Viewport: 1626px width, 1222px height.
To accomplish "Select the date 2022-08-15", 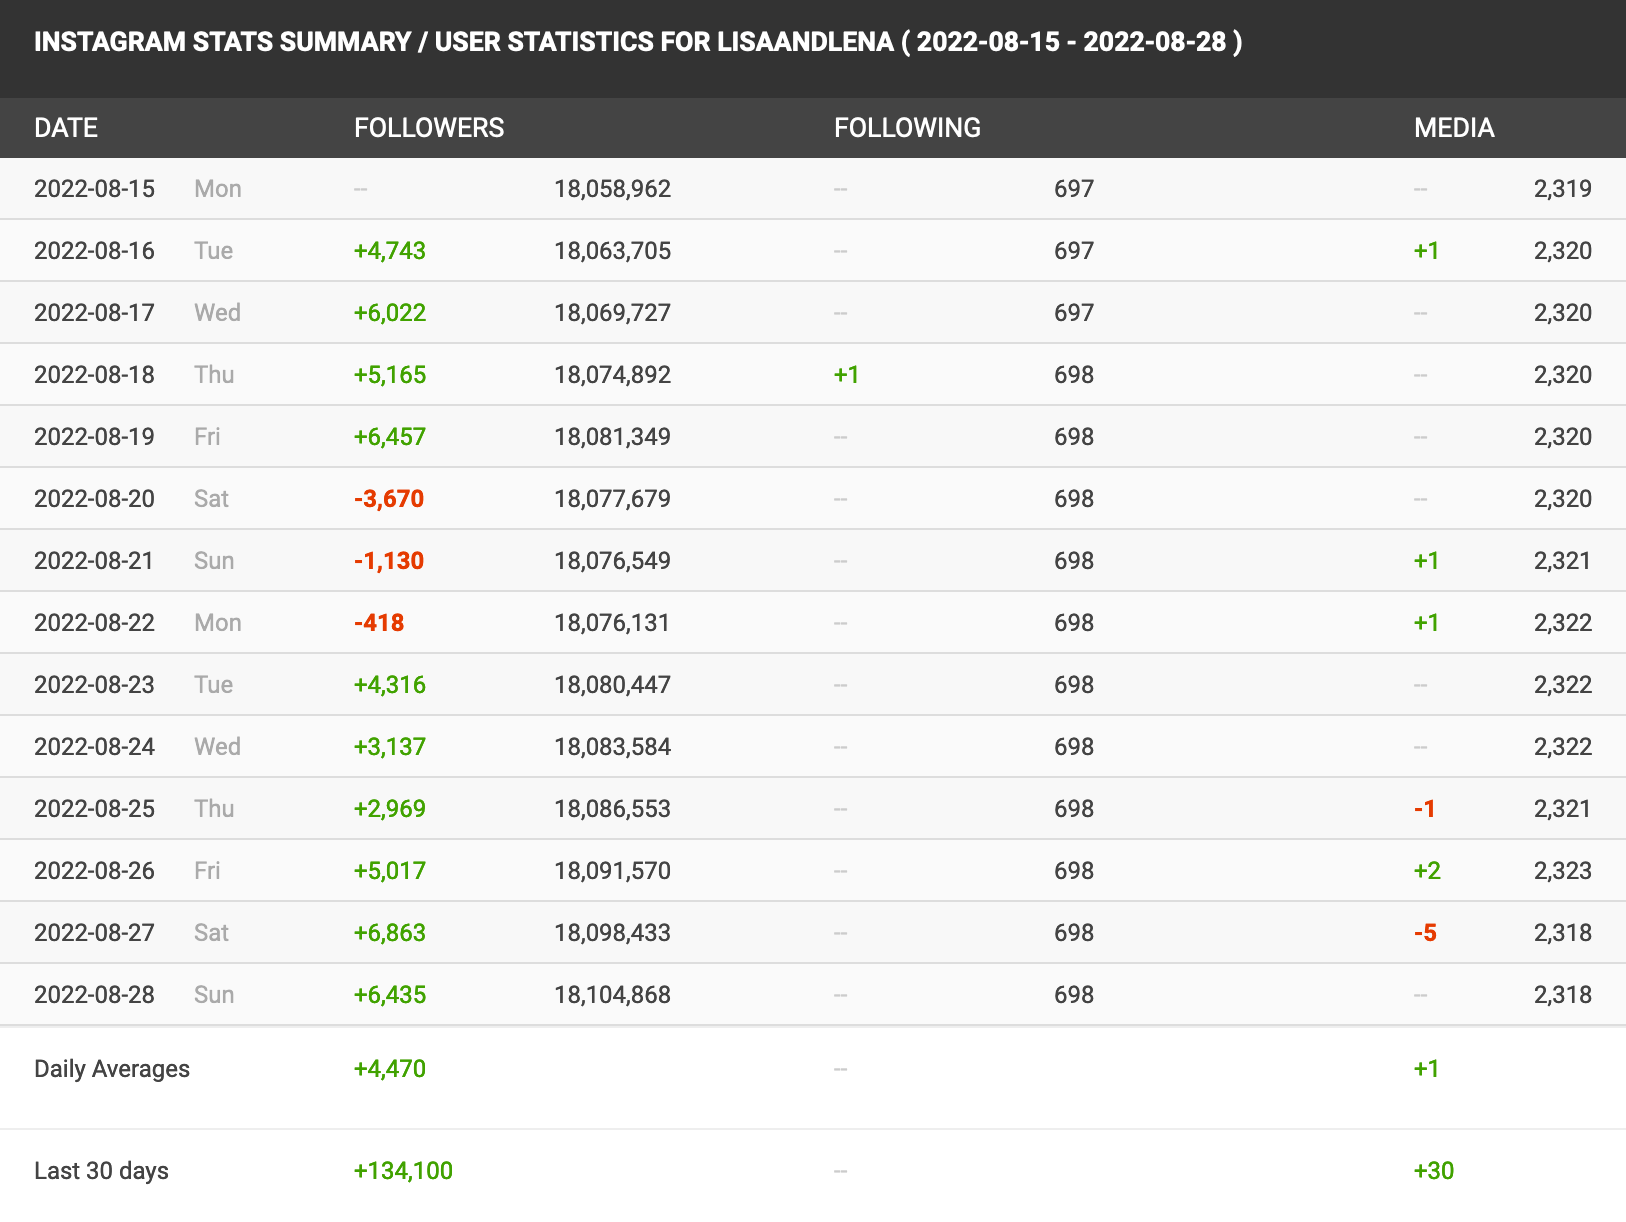I will (94, 189).
